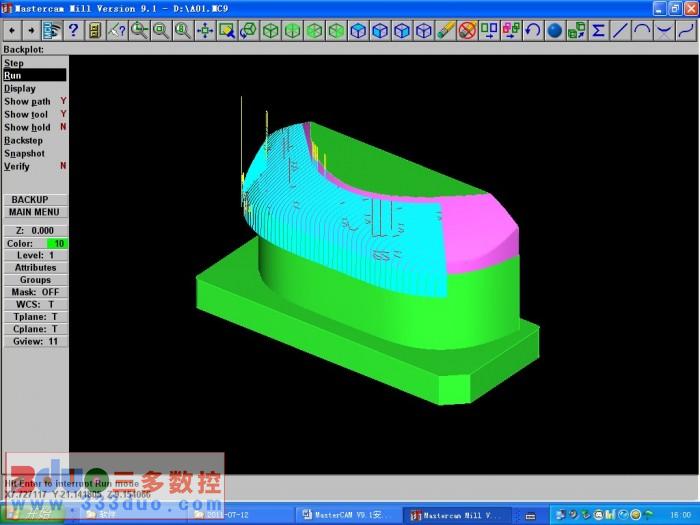
Task: Click the green Color 10 swatch
Action: 57,243
